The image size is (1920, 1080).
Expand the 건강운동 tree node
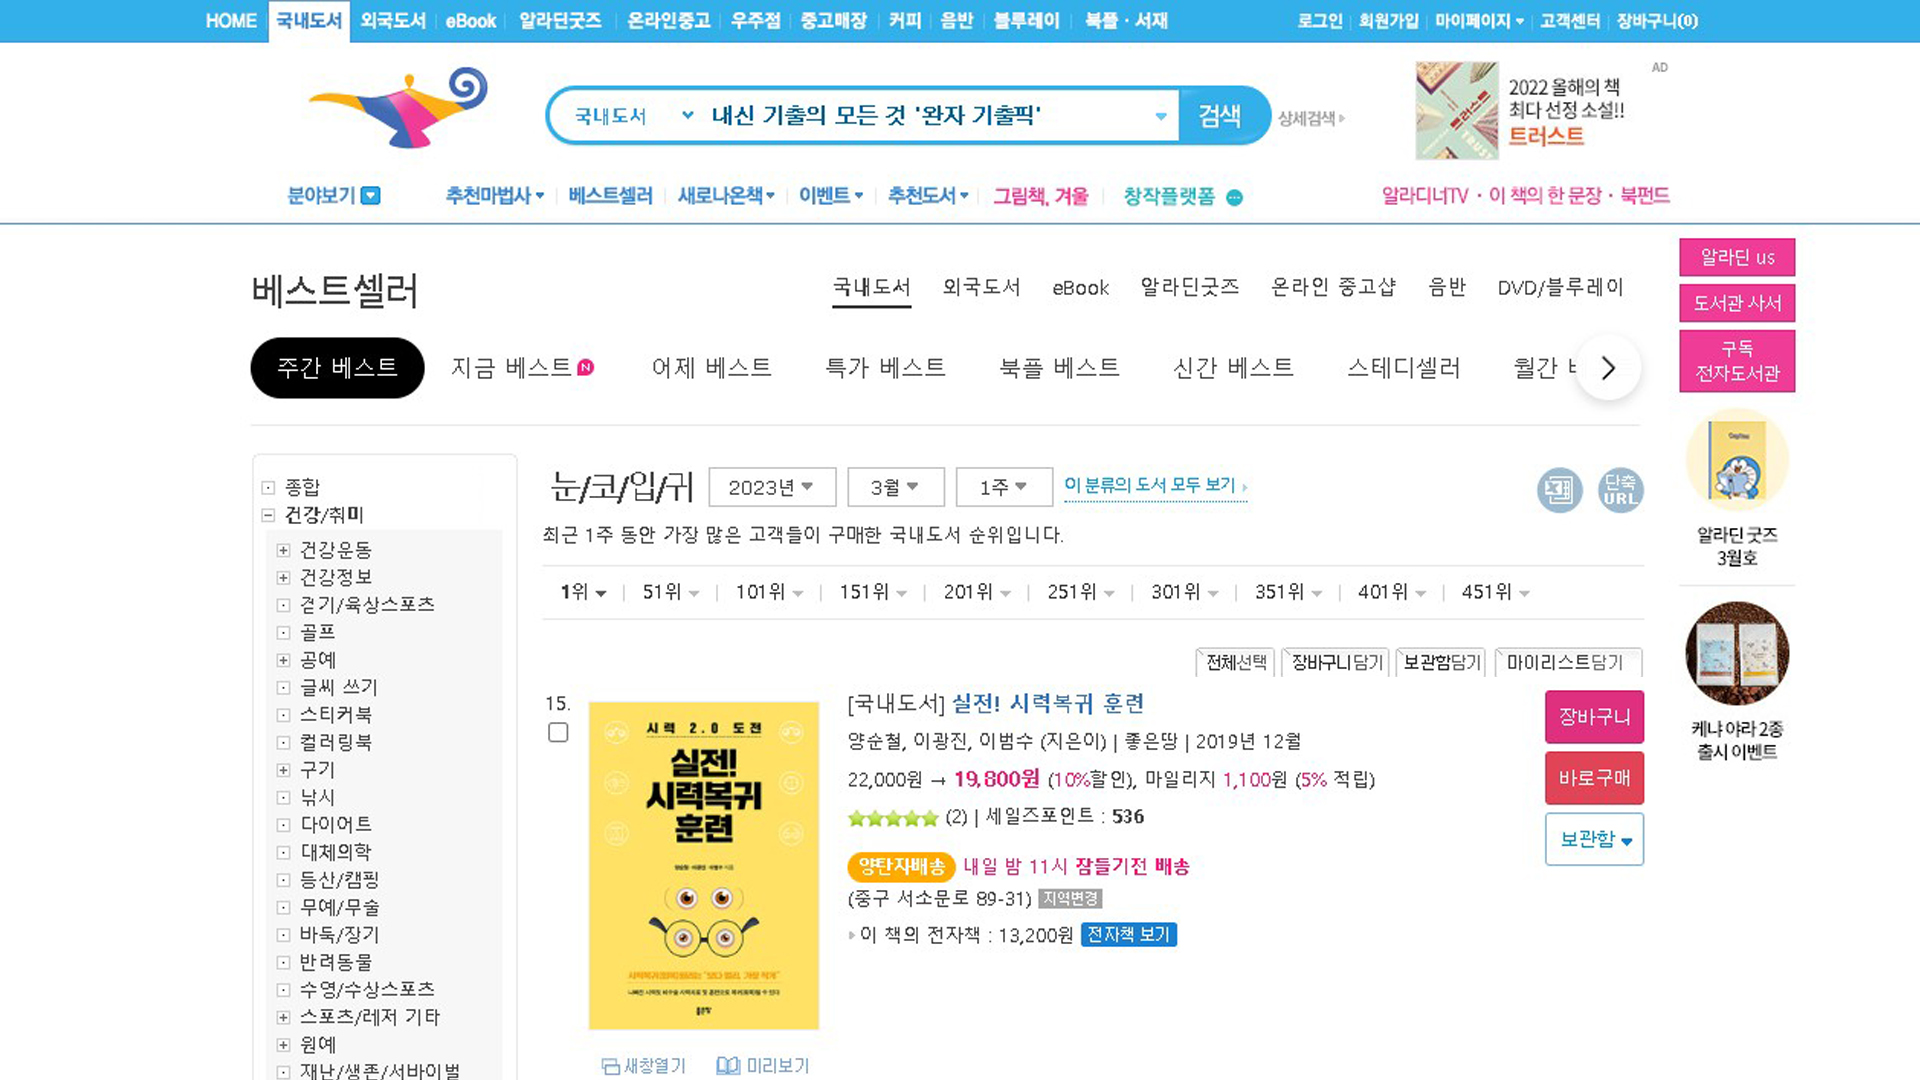283,551
